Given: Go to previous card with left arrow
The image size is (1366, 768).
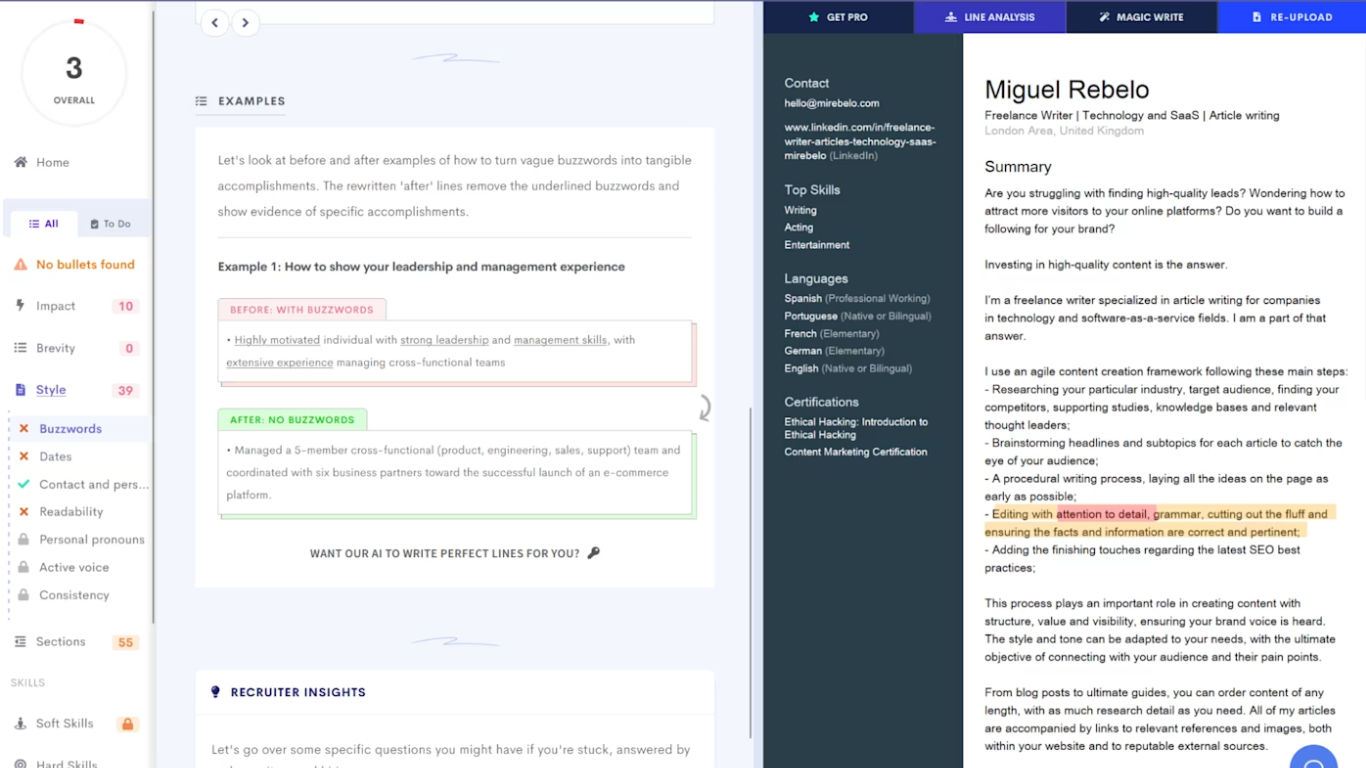Looking at the screenshot, I should [x=215, y=23].
